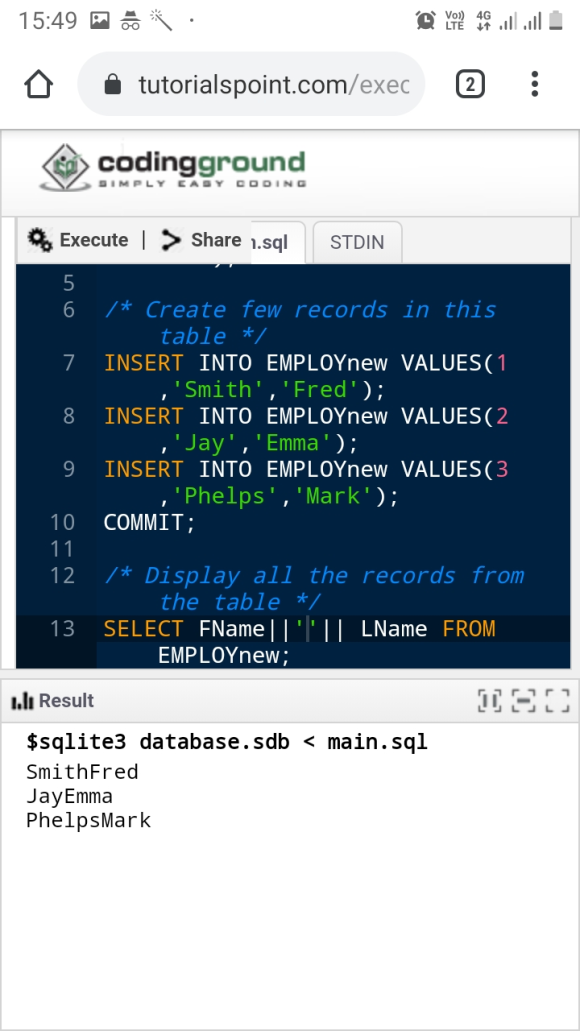The width and height of the screenshot is (580, 1031).
Task: Open the alarm icon in status bar
Action: 425,20
